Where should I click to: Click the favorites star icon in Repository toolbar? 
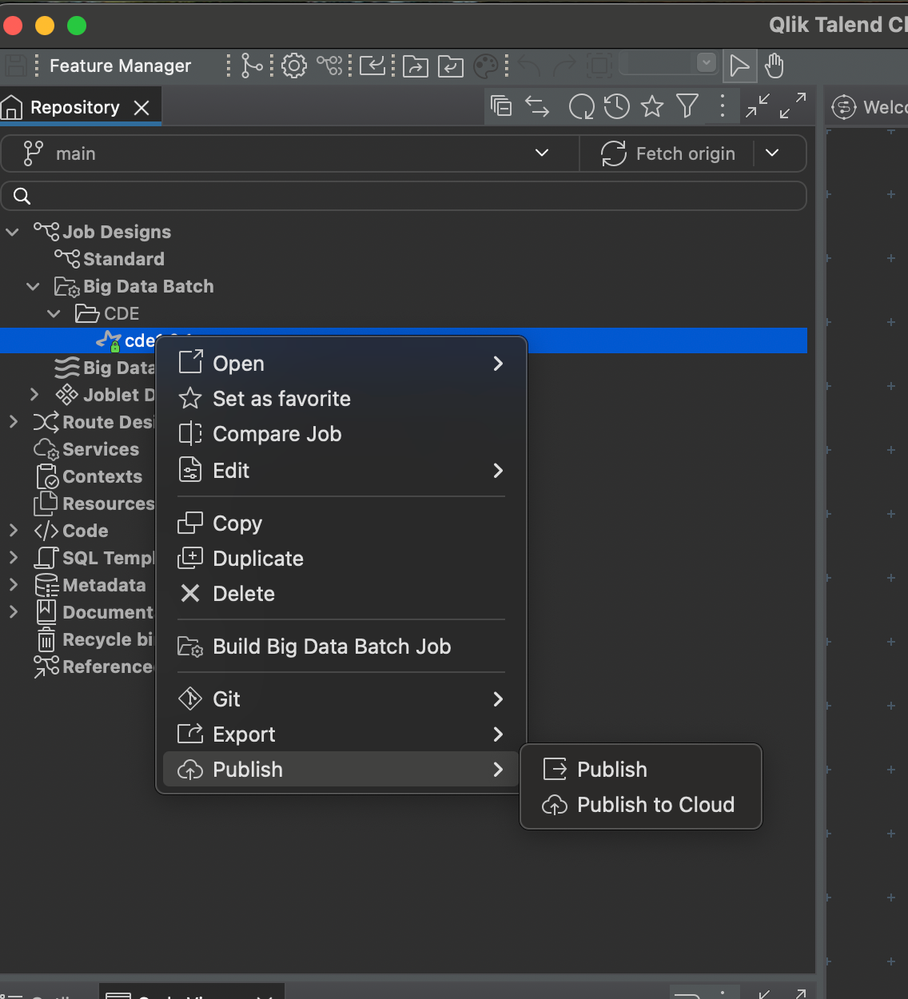click(x=652, y=106)
